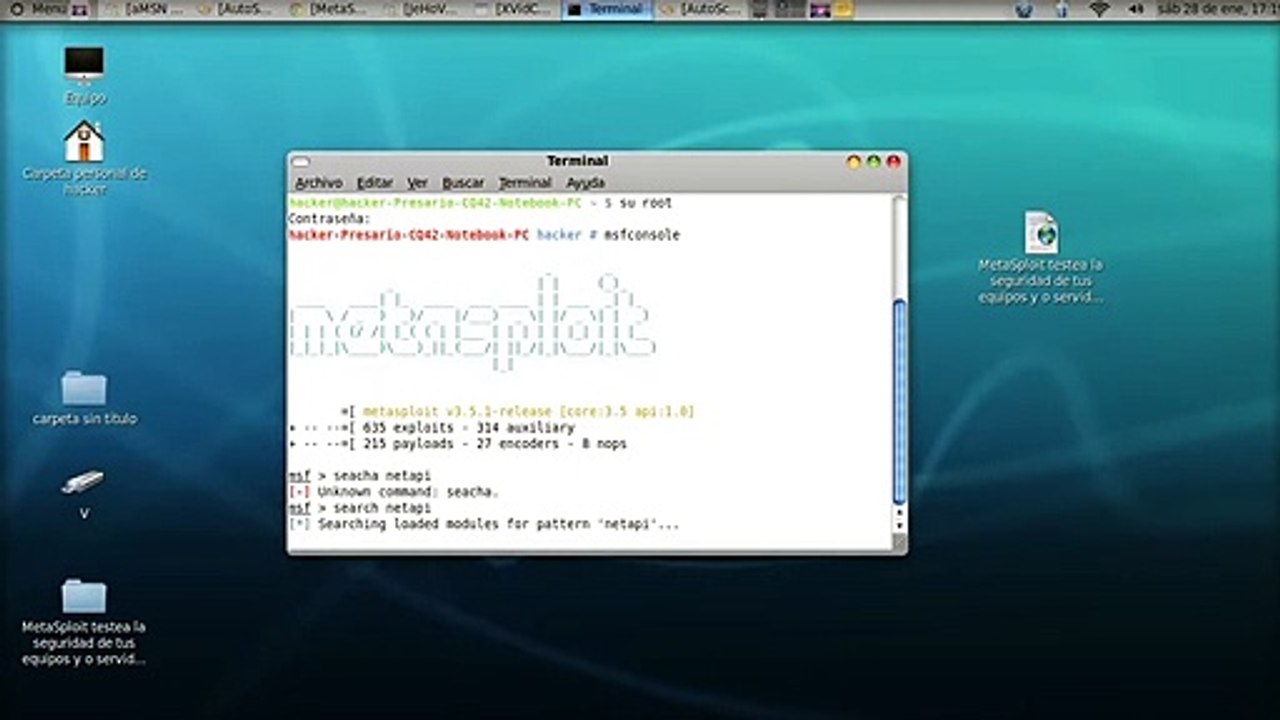
Task: Select the MetaSploit web document icon on right
Action: pos(1041,257)
